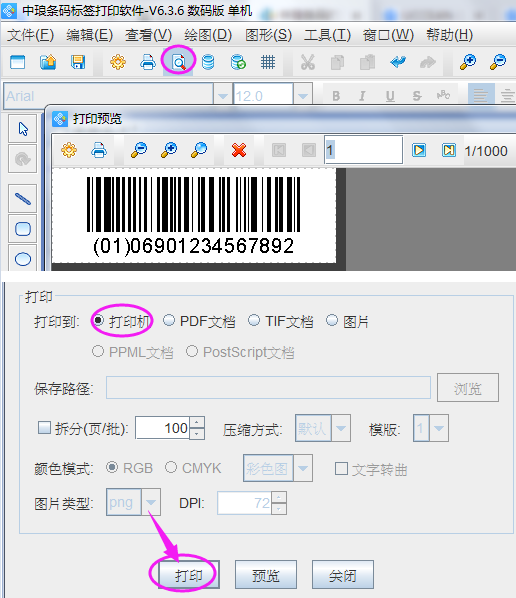Zoom in using main toolbar magnifier
Image resolution: width=516 pixels, height=598 pixels.
[x=468, y=62]
